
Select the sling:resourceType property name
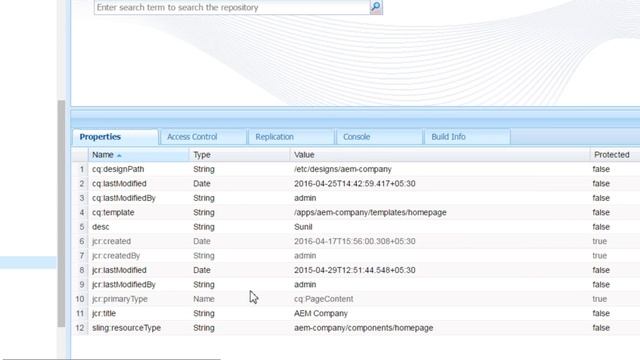[x=126, y=328]
